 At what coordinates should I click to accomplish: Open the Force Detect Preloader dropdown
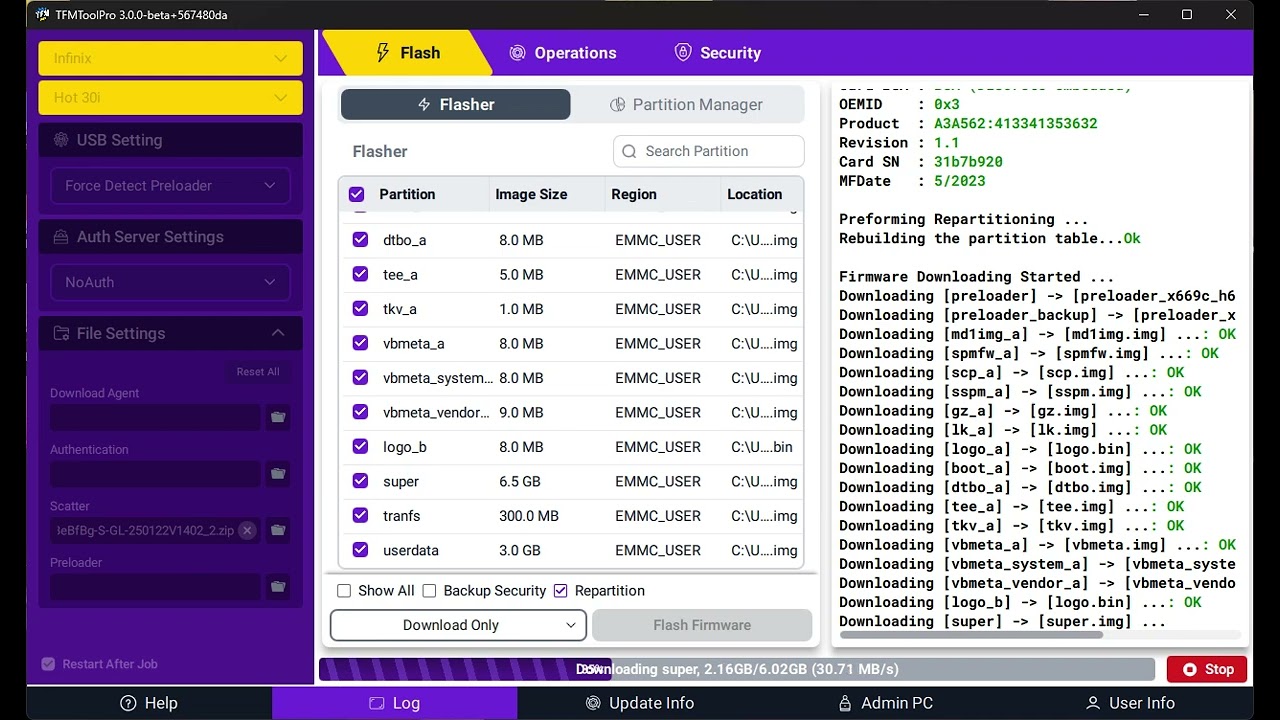(170, 185)
